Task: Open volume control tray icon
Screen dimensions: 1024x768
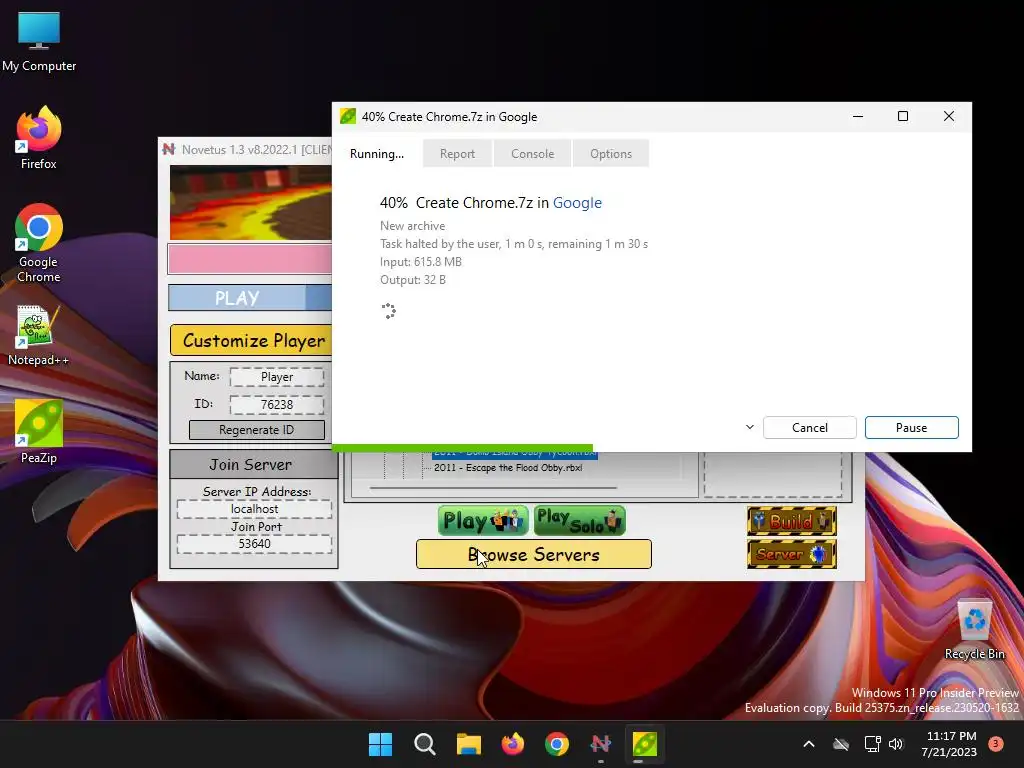Action: pyautogui.click(x=896, y=744)
